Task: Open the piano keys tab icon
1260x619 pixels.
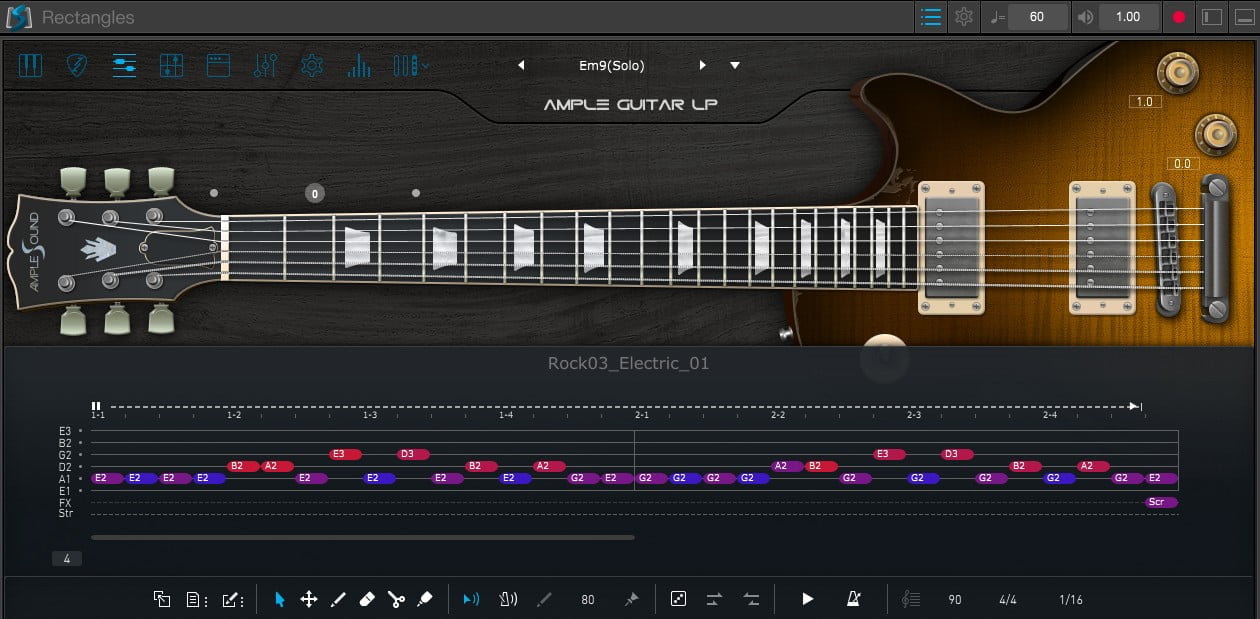Action: tap(30, 66)
